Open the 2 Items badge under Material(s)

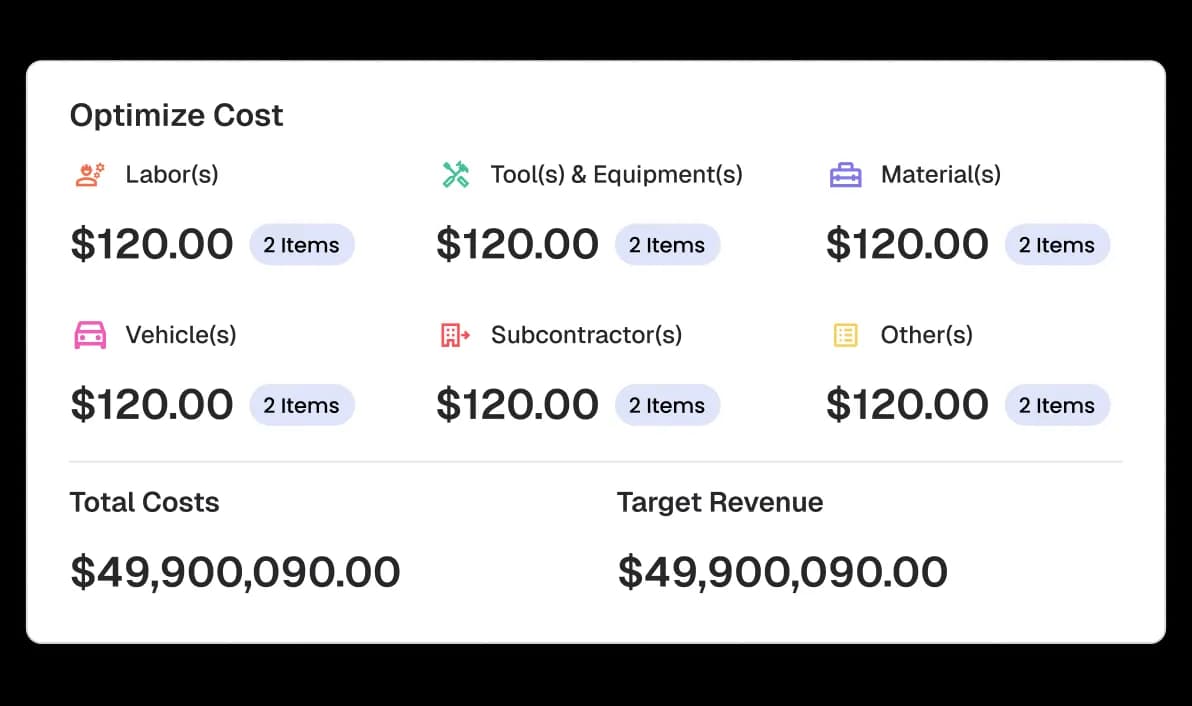pyautogui.click(x=1057, y=245)
